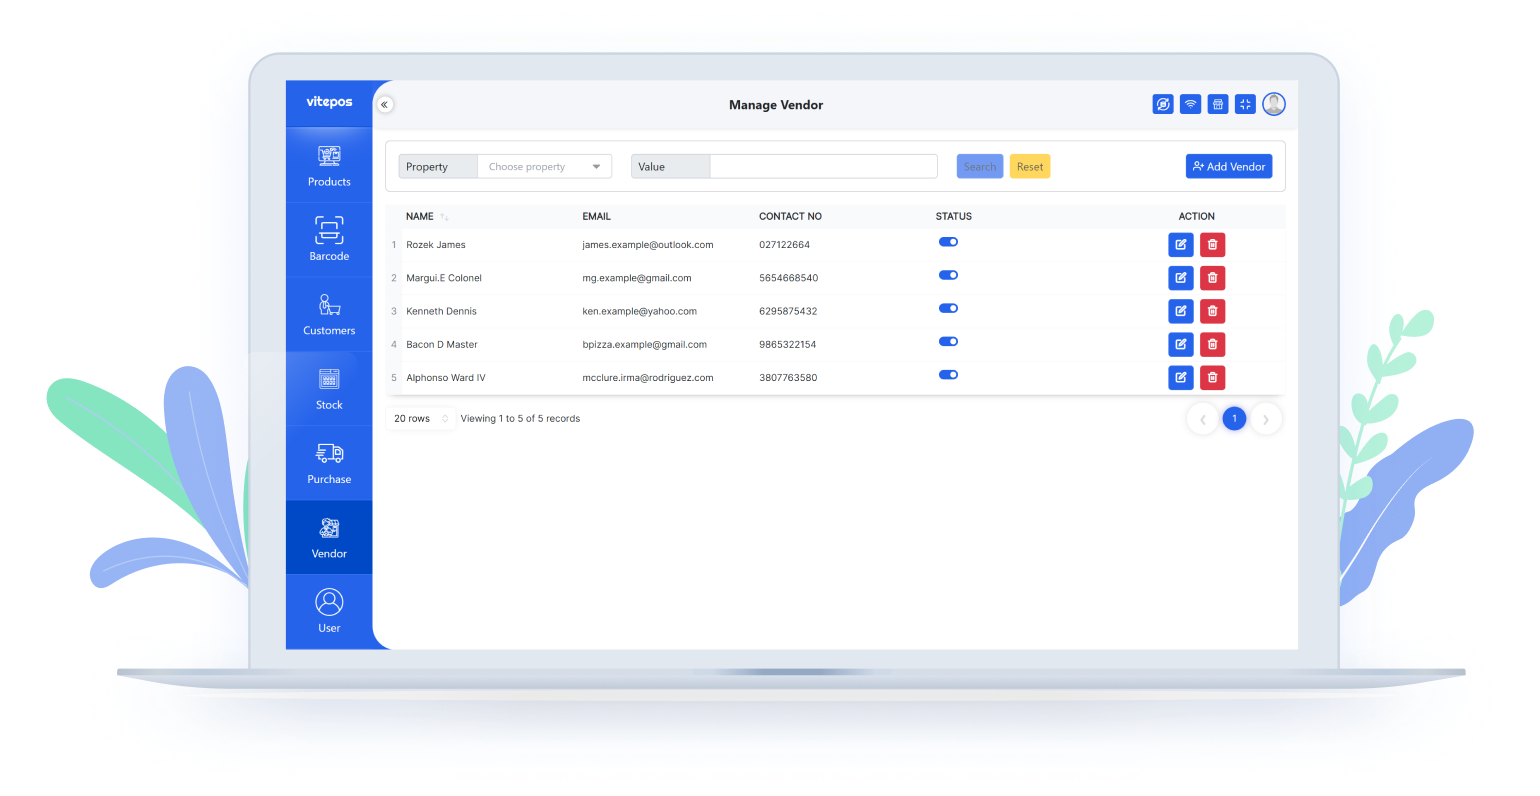Click email mg.example@gmail.com
The image size is (1540, 796).
(x=637, y=278)
